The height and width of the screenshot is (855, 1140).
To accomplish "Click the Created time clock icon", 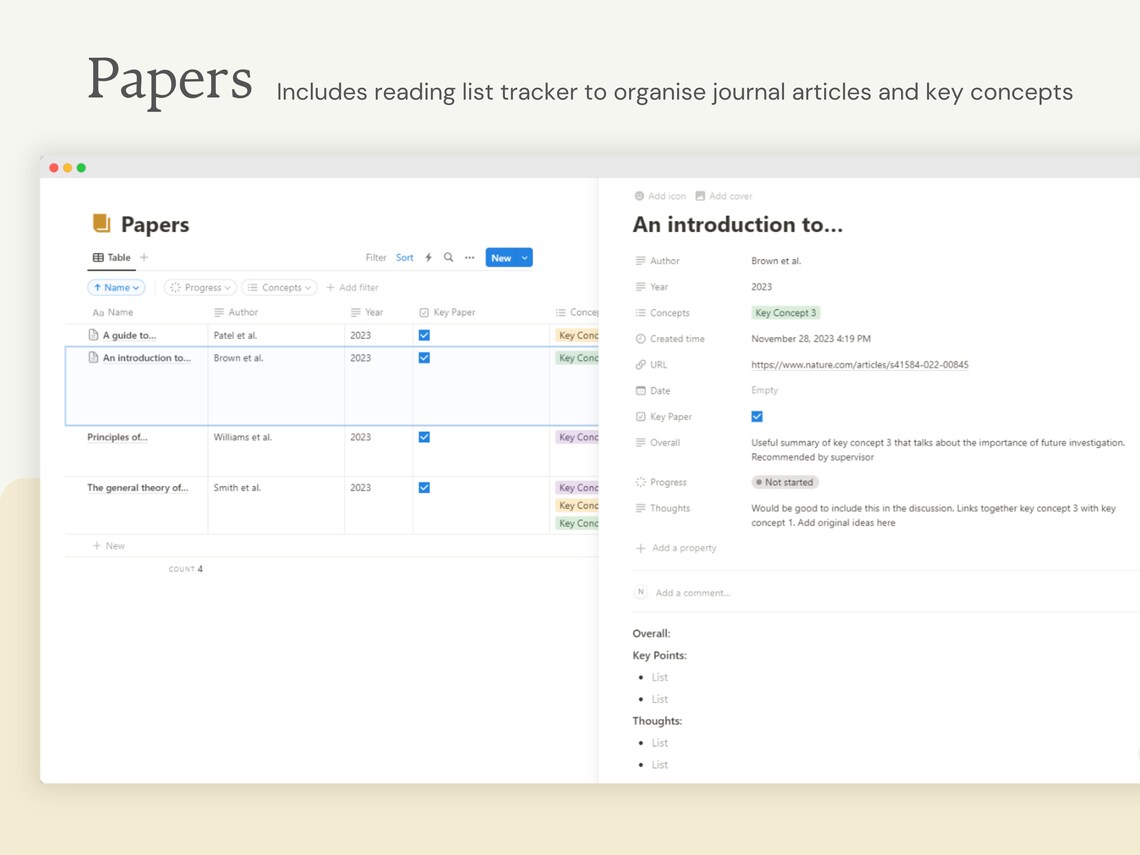I will 641,338.
